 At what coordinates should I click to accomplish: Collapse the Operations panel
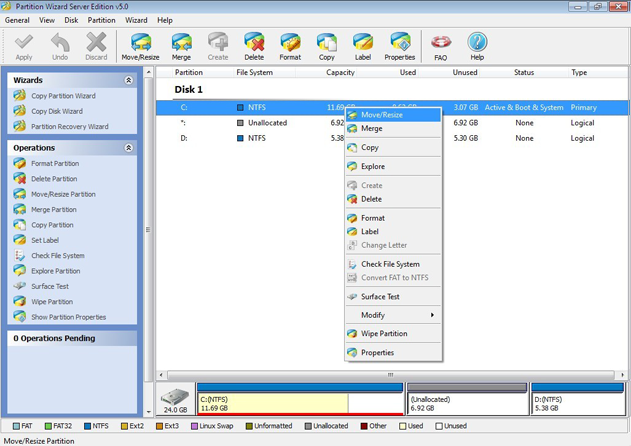(x=128, y=148)
